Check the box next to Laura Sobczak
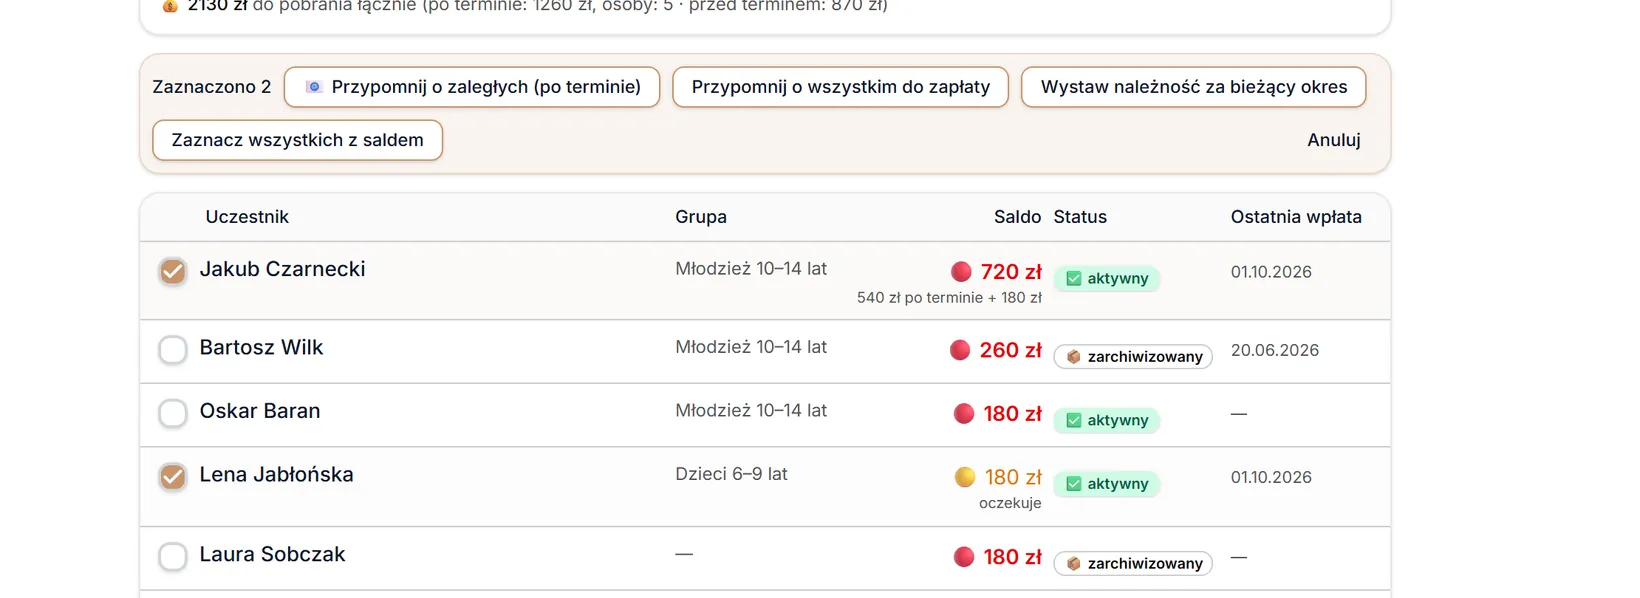 click(x=173, y=557)
